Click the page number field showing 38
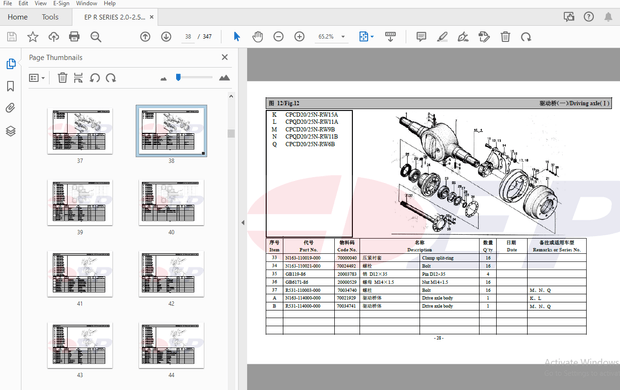This screenshot has width=620, height=390. click(x=188, y=37)
